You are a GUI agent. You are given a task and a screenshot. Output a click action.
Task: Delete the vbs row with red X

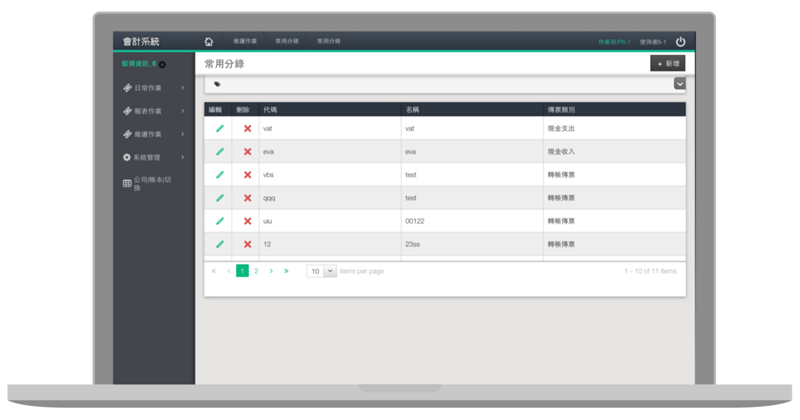click(x=247, y=175)
